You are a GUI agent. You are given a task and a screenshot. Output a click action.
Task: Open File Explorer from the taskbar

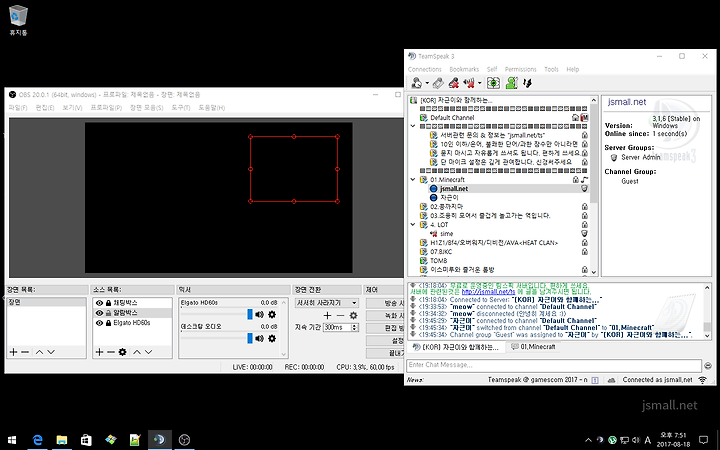click(62, 440)
